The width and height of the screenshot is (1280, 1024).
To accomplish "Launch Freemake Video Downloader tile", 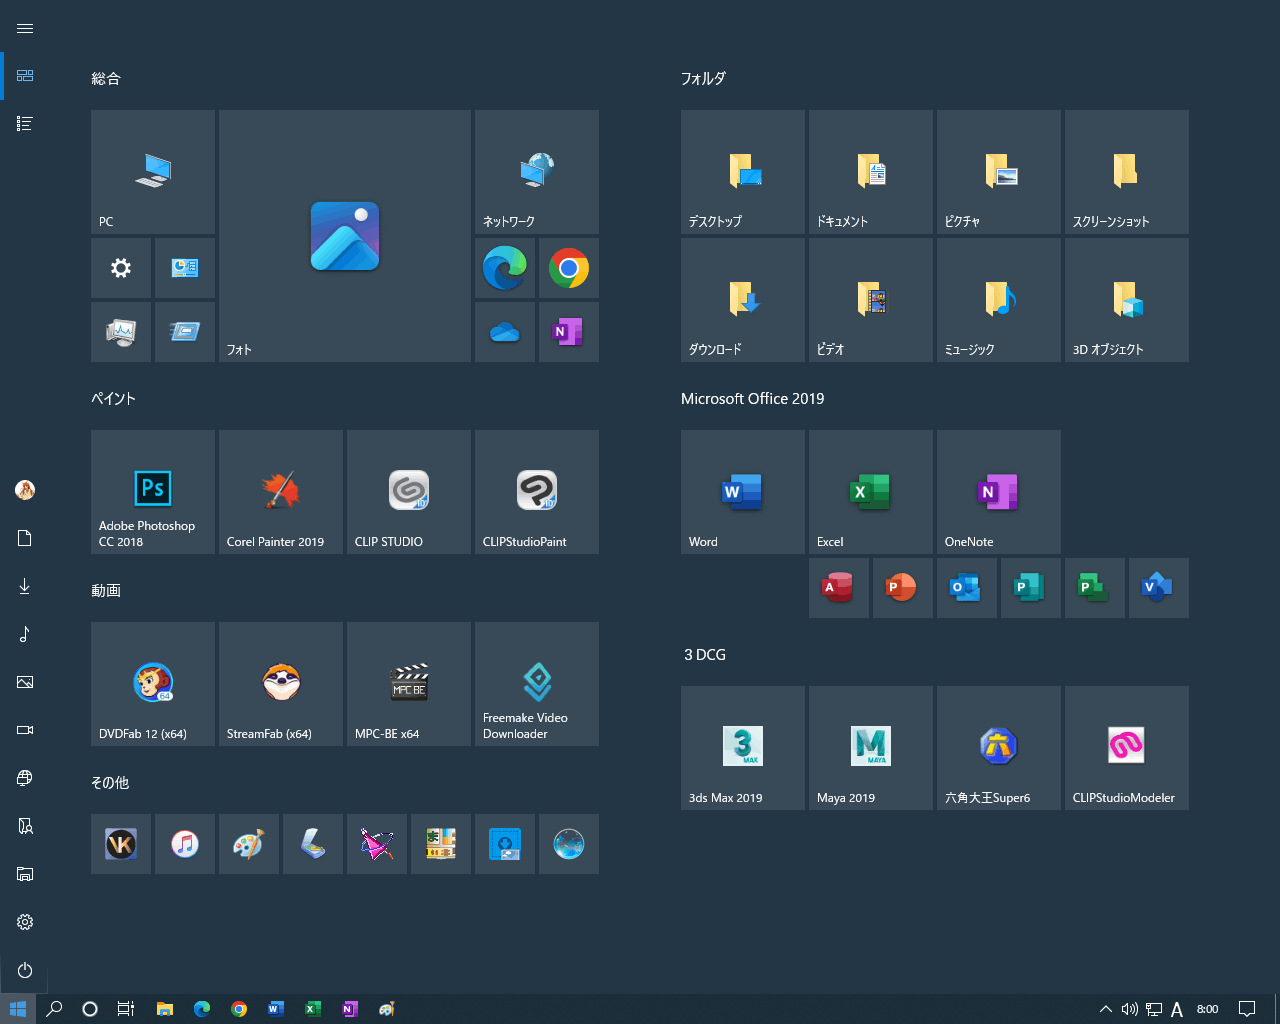I will coord(537,684).
